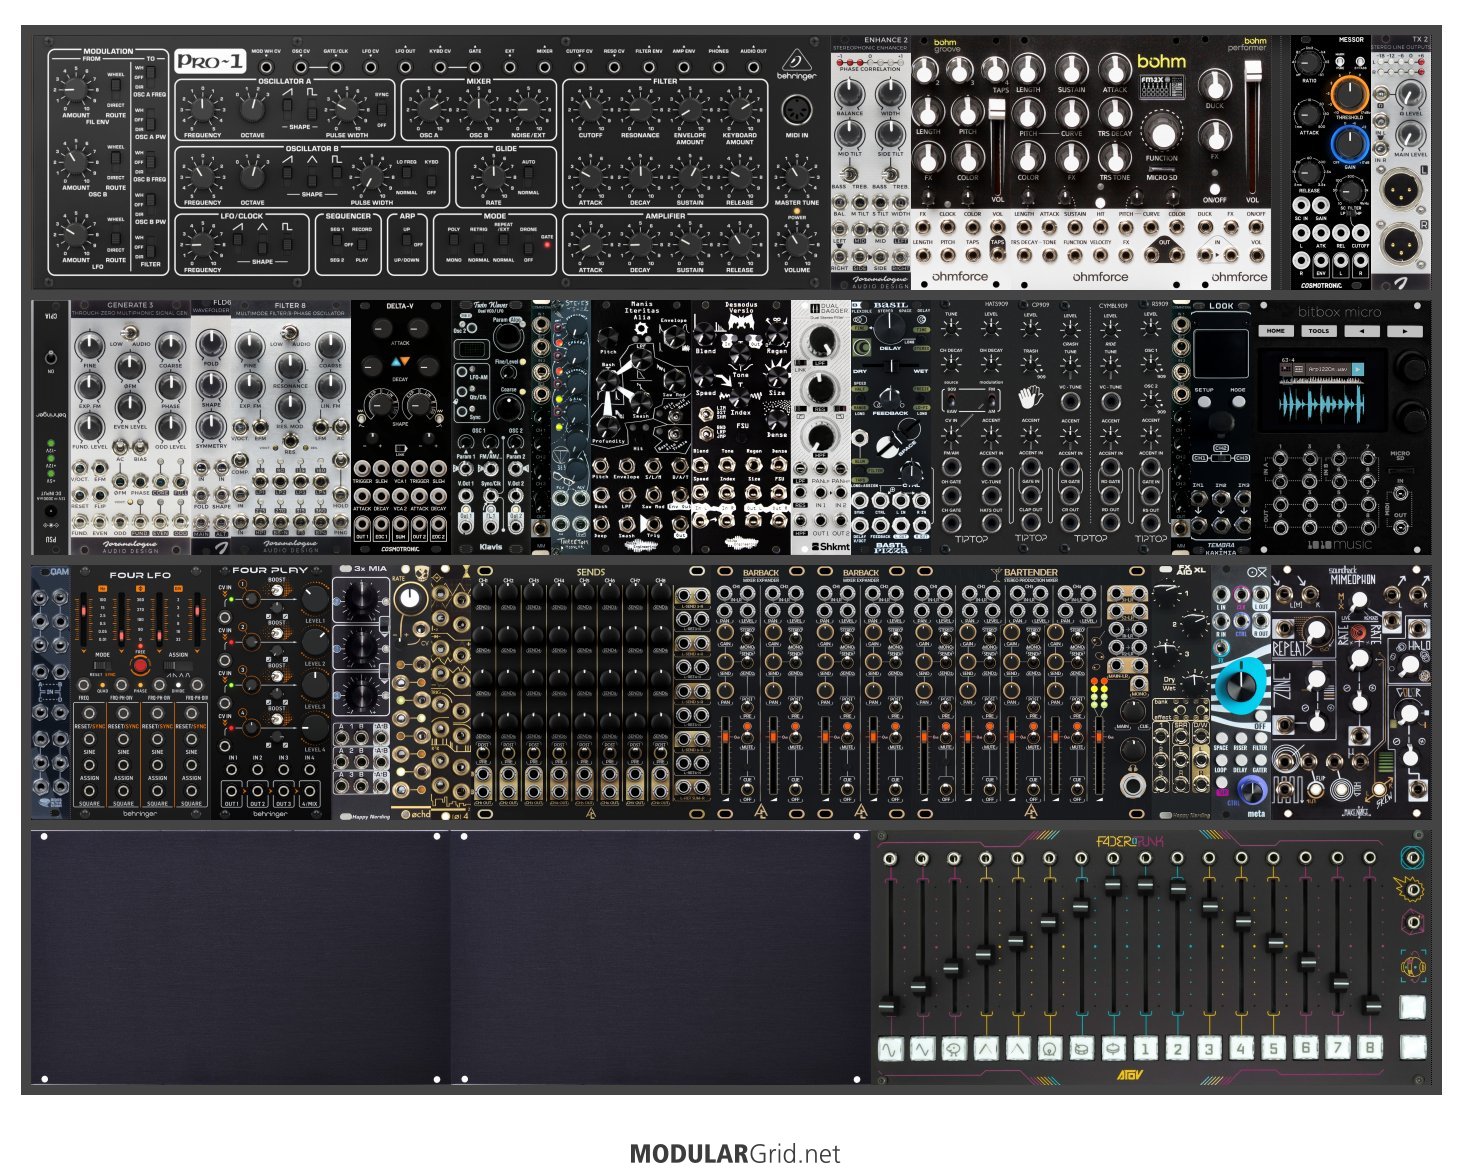Click the "bitbox micro" title text

pos(1339,312)
